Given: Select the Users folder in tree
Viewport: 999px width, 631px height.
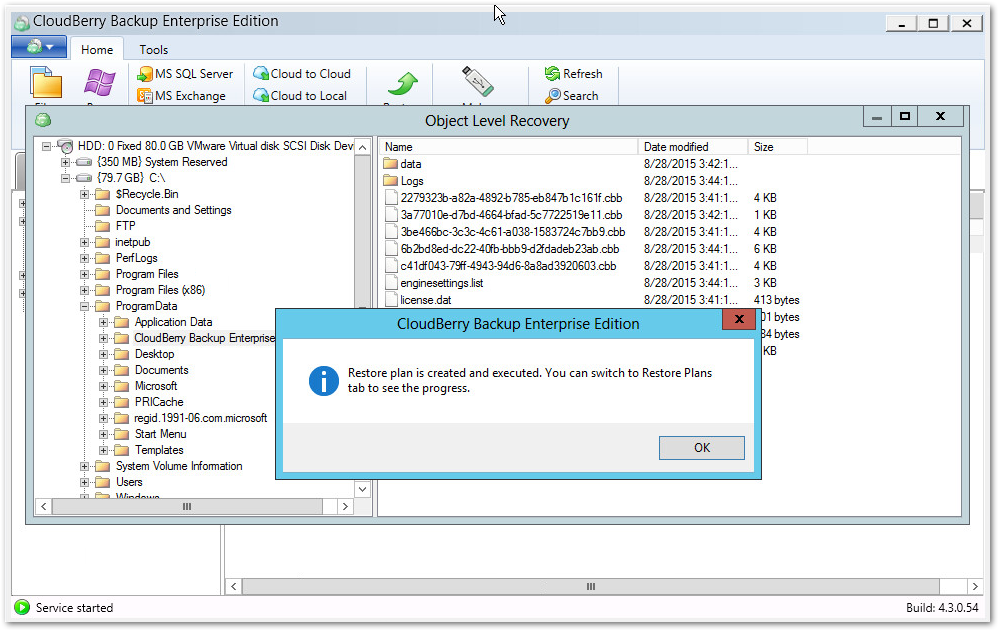Looking at the screenshot, I should 129,482.
